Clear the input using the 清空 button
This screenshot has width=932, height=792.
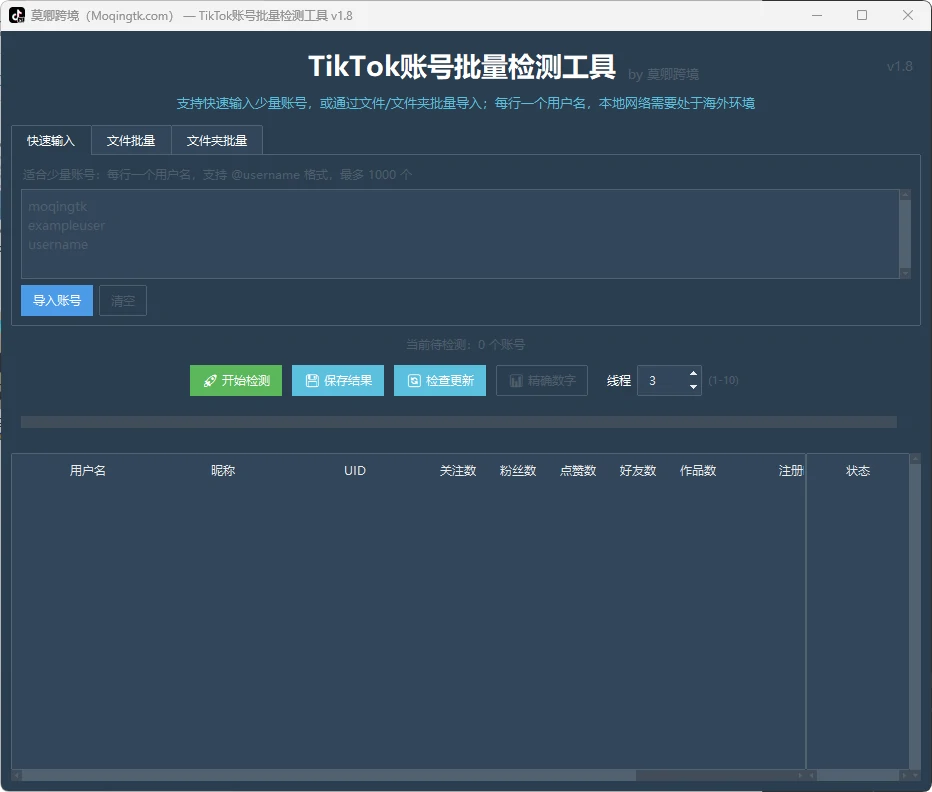point(123,300)
